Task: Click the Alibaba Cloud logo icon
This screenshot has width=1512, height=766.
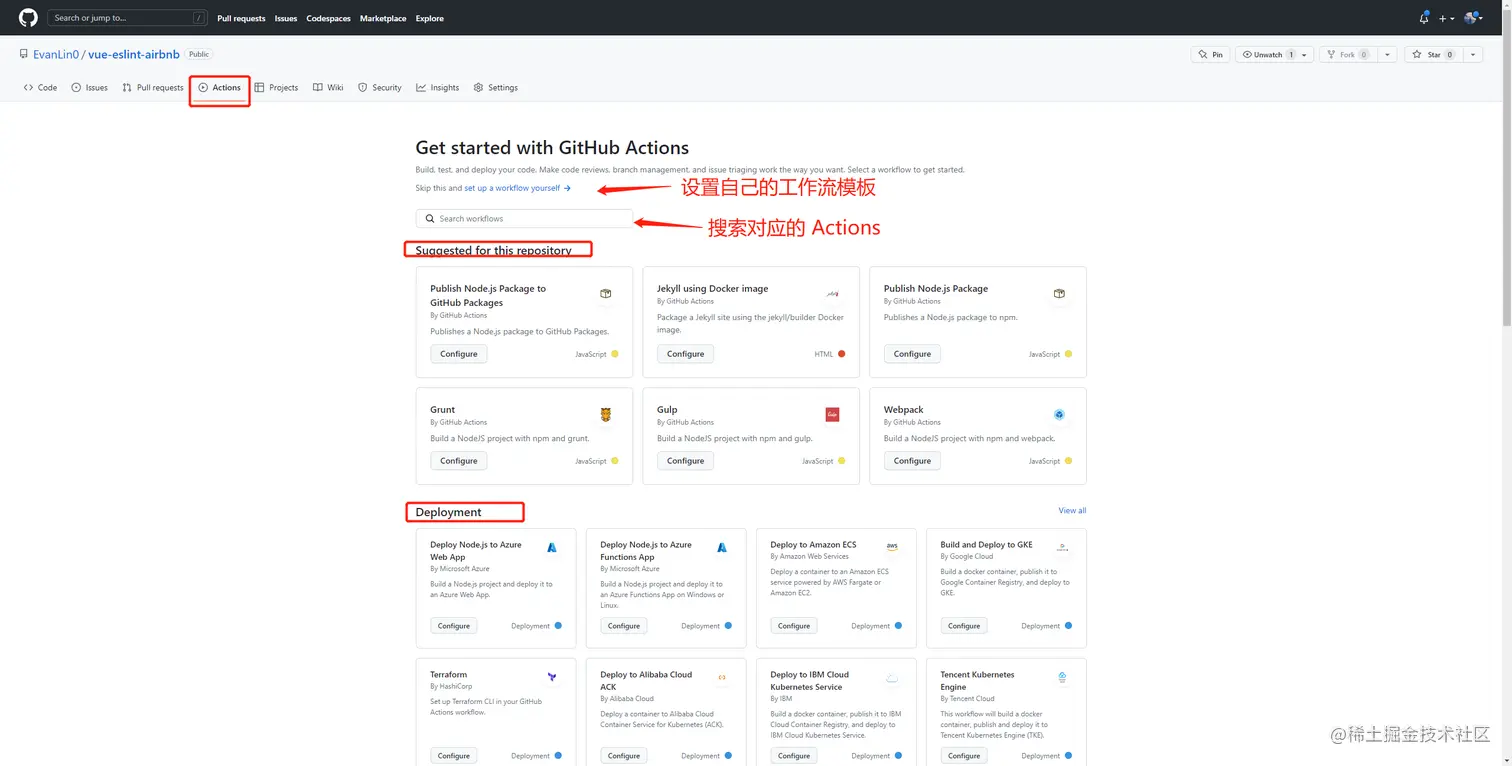Action: point(722,677)
